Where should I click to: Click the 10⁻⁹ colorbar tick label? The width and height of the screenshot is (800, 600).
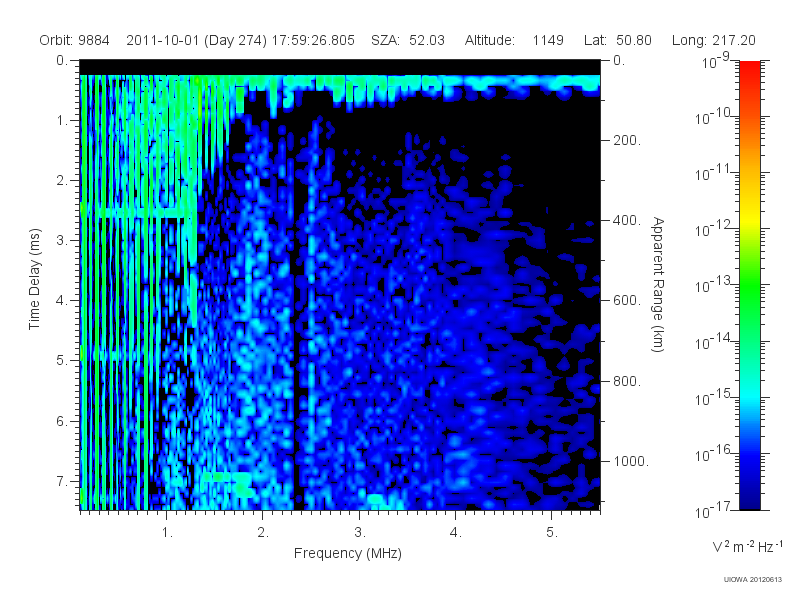716,61
